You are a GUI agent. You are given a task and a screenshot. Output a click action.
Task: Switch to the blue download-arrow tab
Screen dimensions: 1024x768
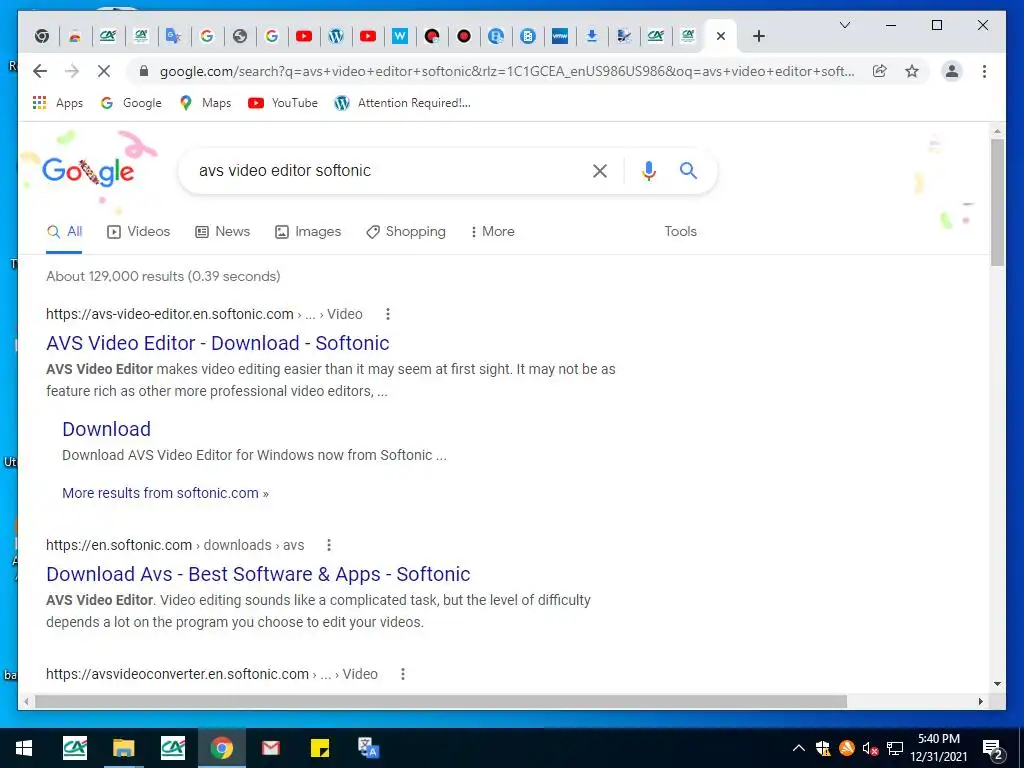[x=592, y=37]
